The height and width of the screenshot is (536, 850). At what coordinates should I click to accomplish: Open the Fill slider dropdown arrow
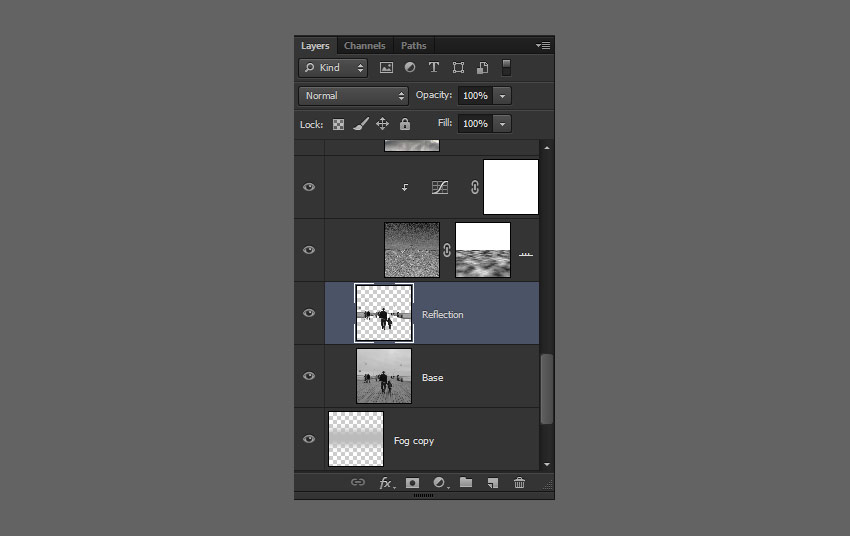coord(503,124)
